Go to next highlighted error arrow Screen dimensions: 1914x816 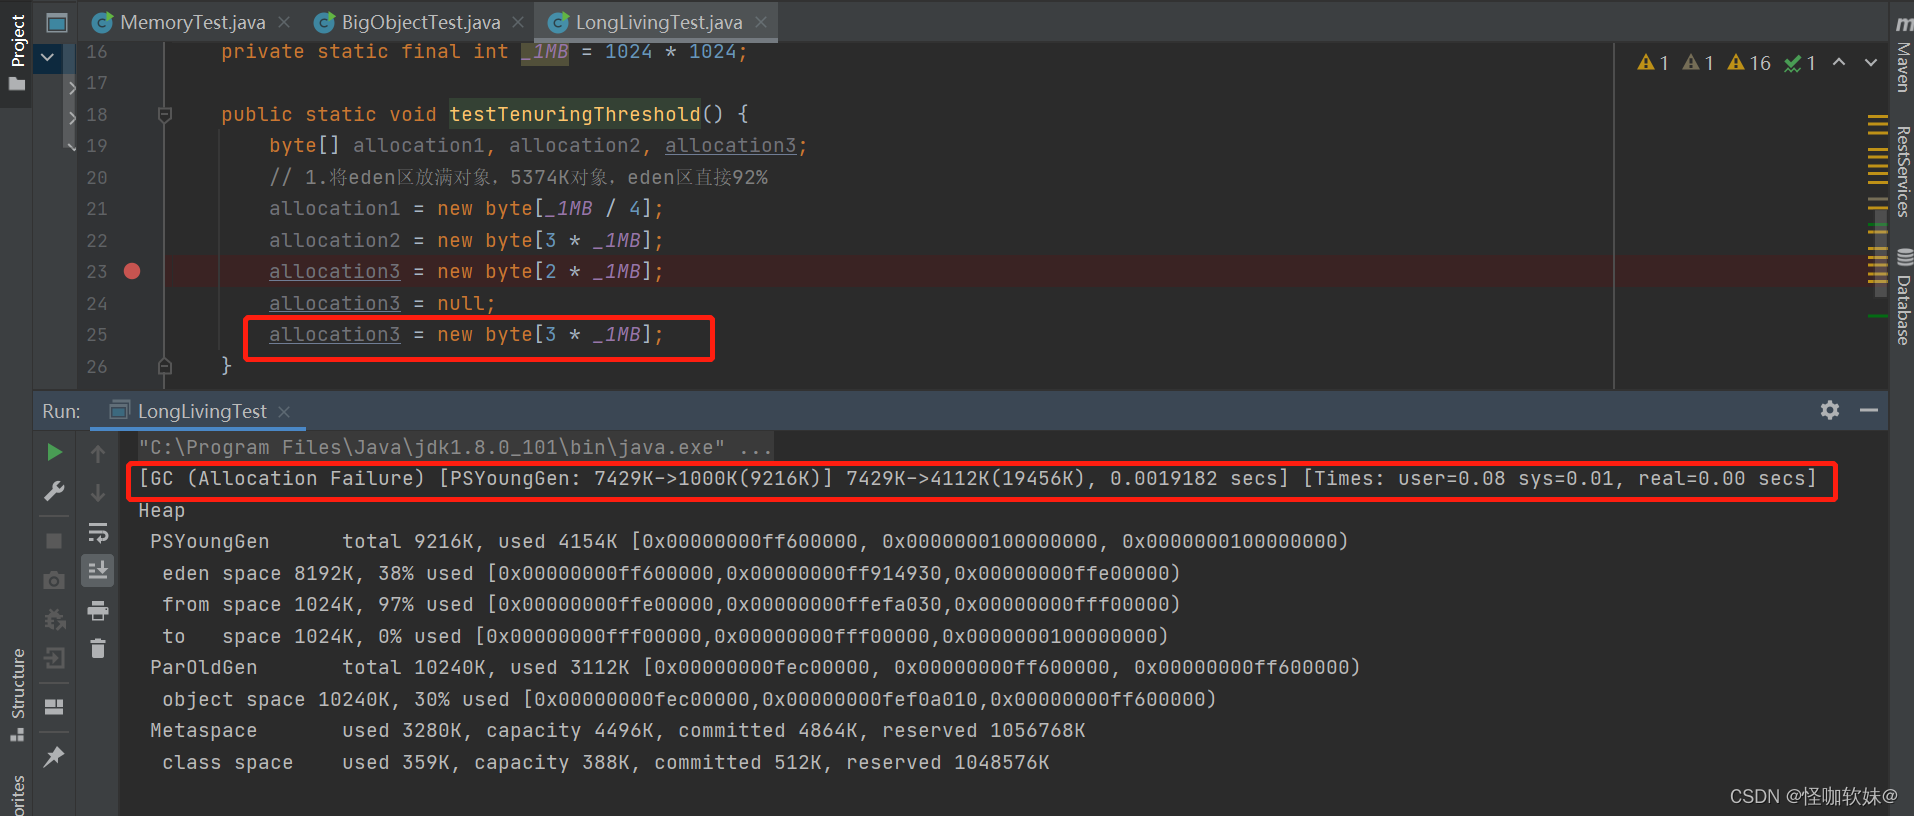pyautogui.click(x=1871, y=62)
